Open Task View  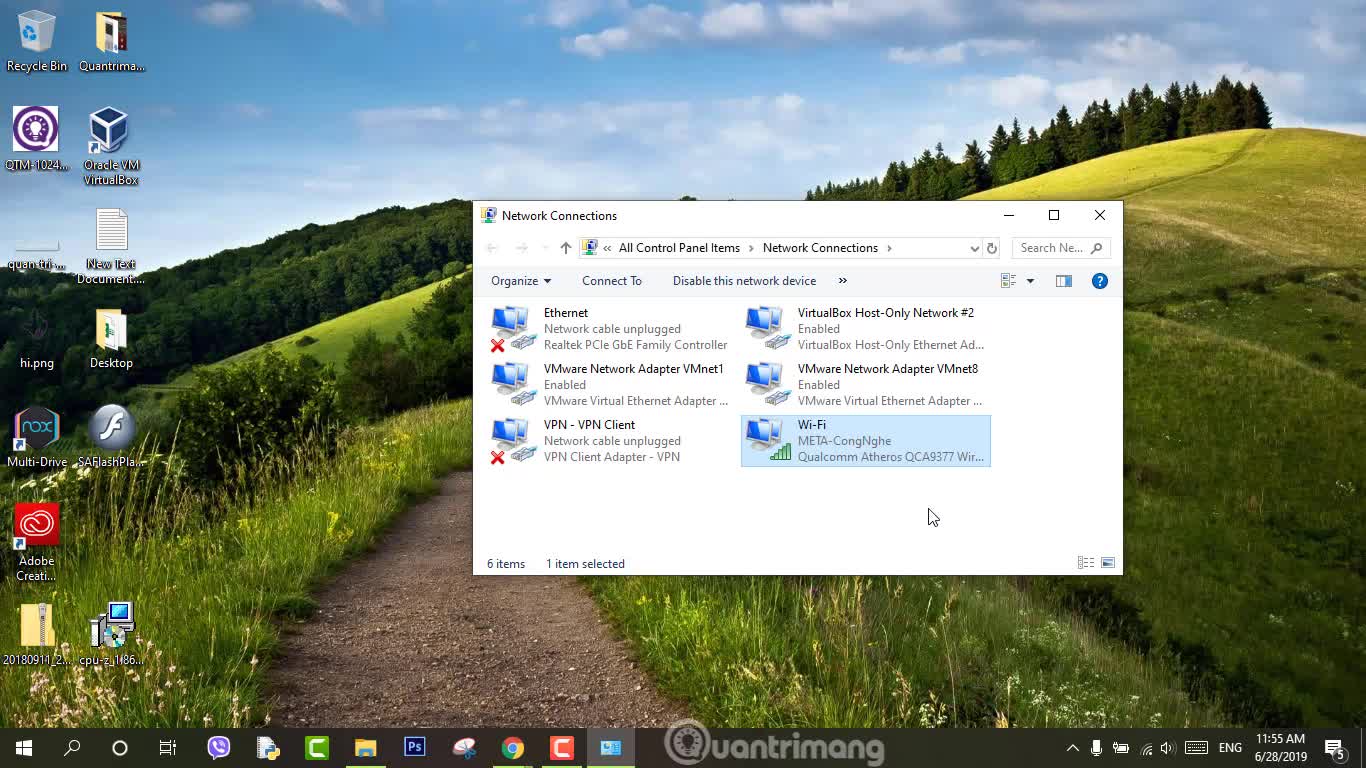coord(168,747)
